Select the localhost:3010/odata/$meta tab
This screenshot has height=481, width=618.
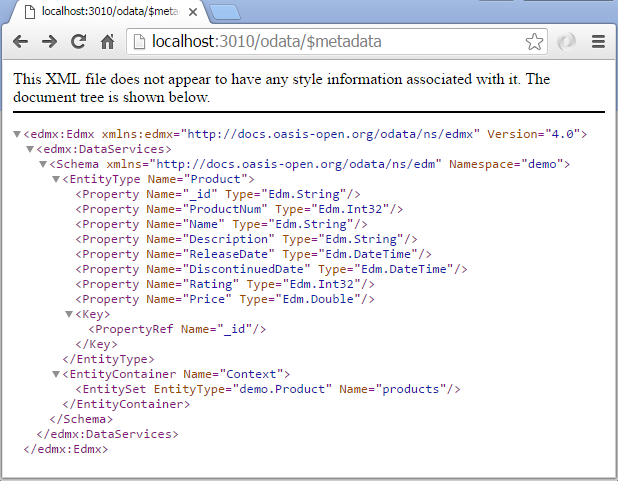tap(108, 12)
